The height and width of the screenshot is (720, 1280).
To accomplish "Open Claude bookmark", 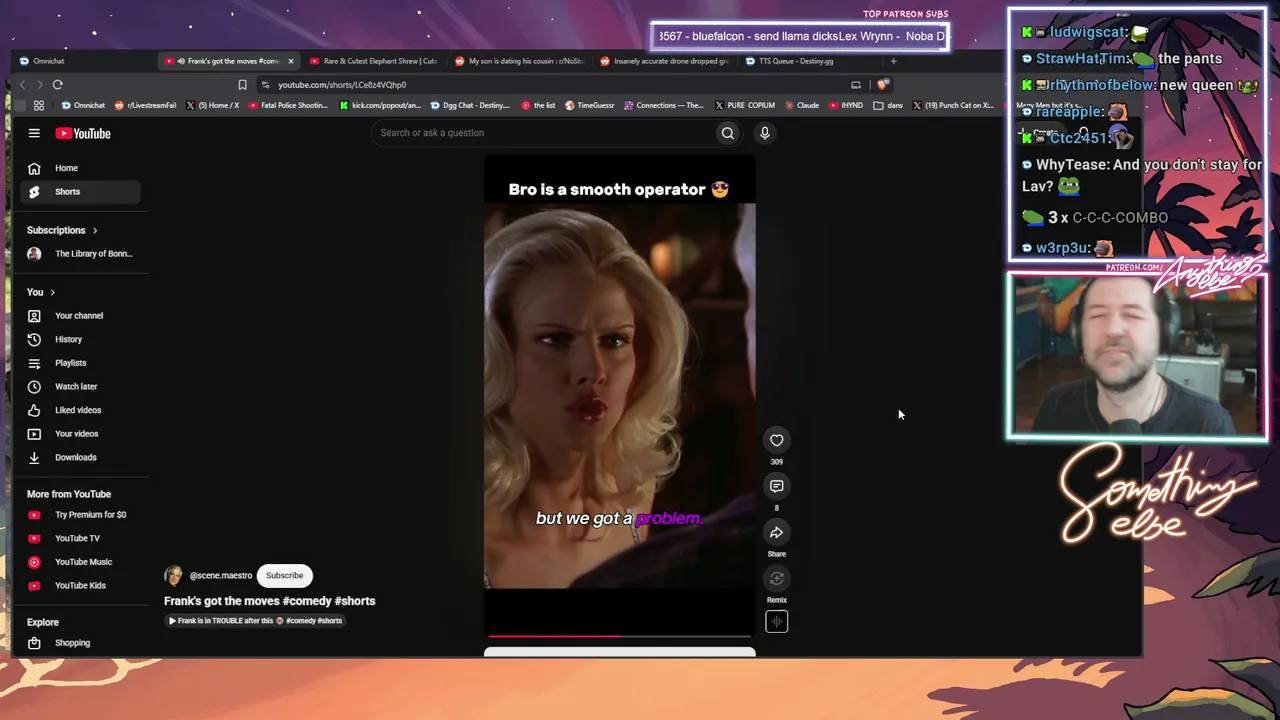I will pos(802,105).
